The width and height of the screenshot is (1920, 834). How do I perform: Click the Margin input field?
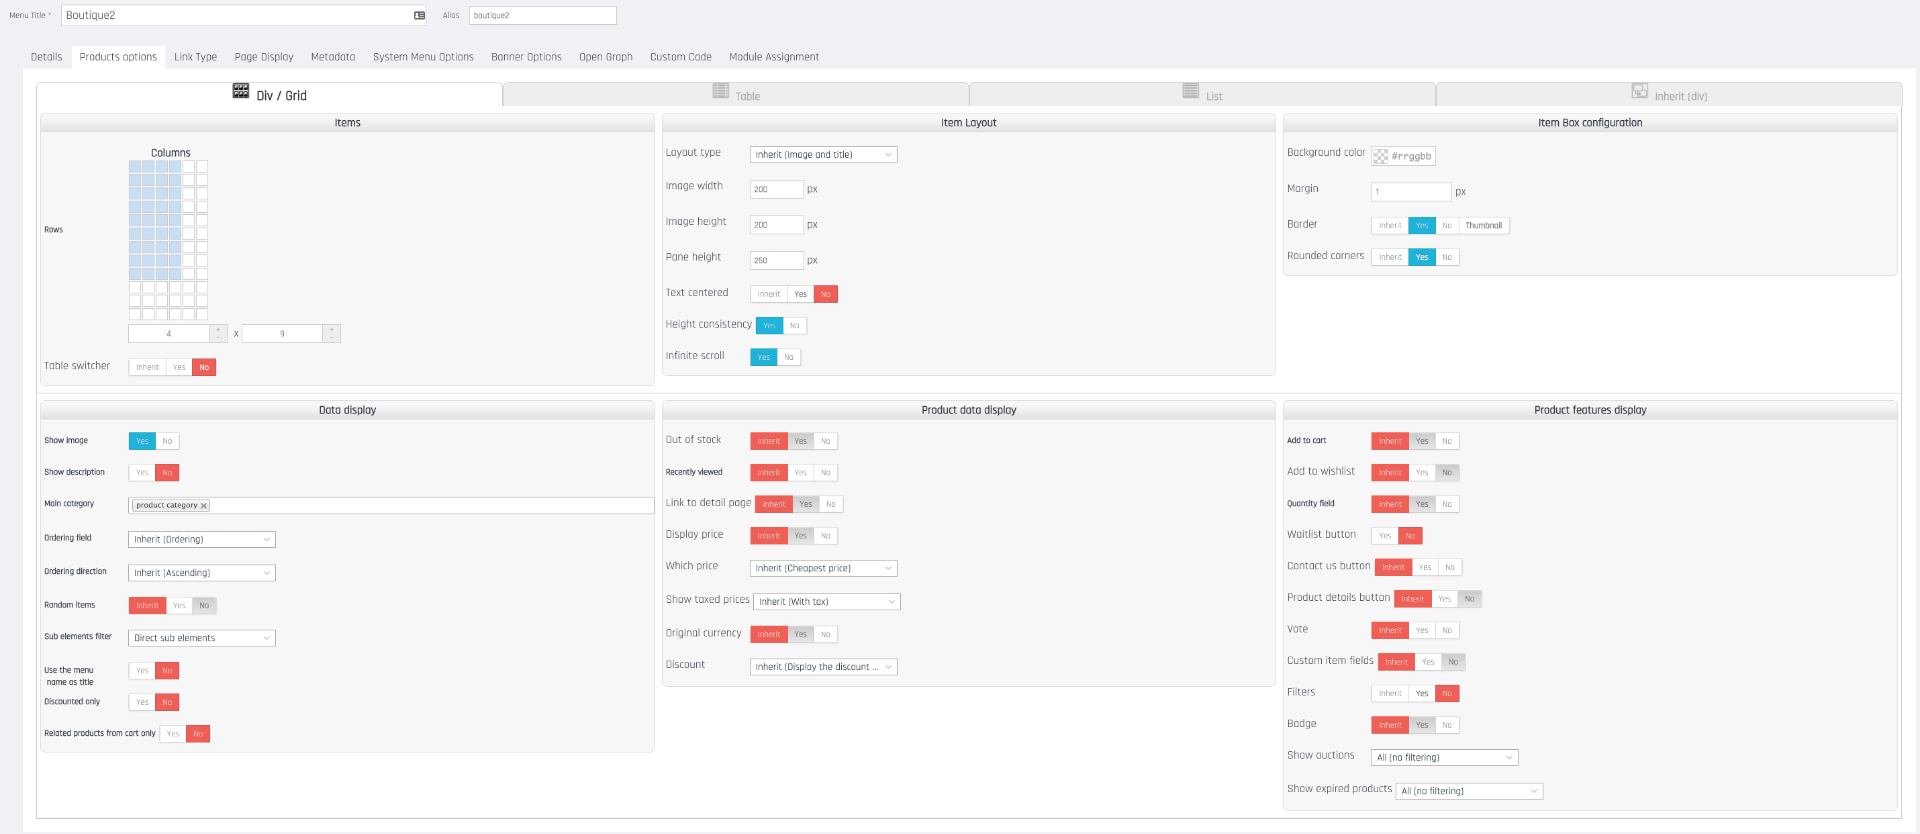[x=1411, y=192]
